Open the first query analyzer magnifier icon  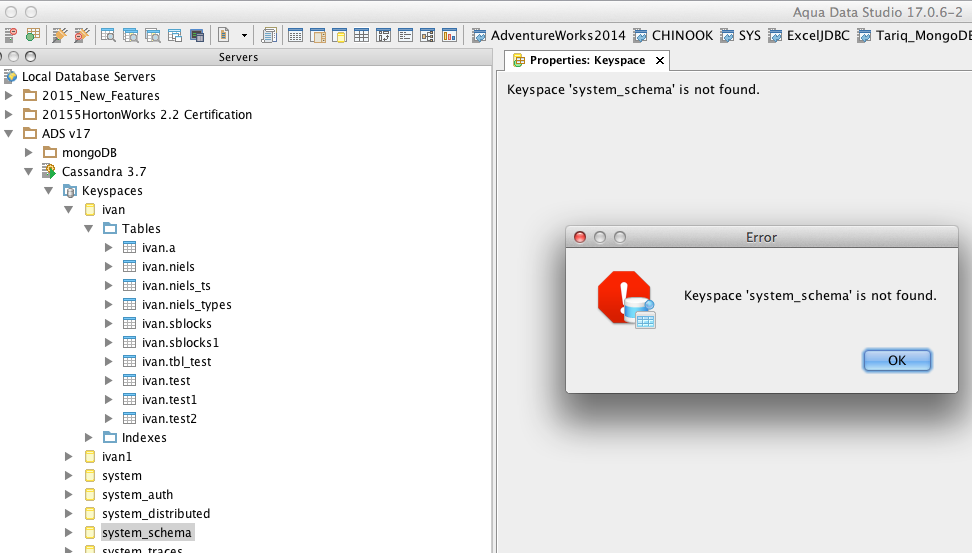[108, 35]
